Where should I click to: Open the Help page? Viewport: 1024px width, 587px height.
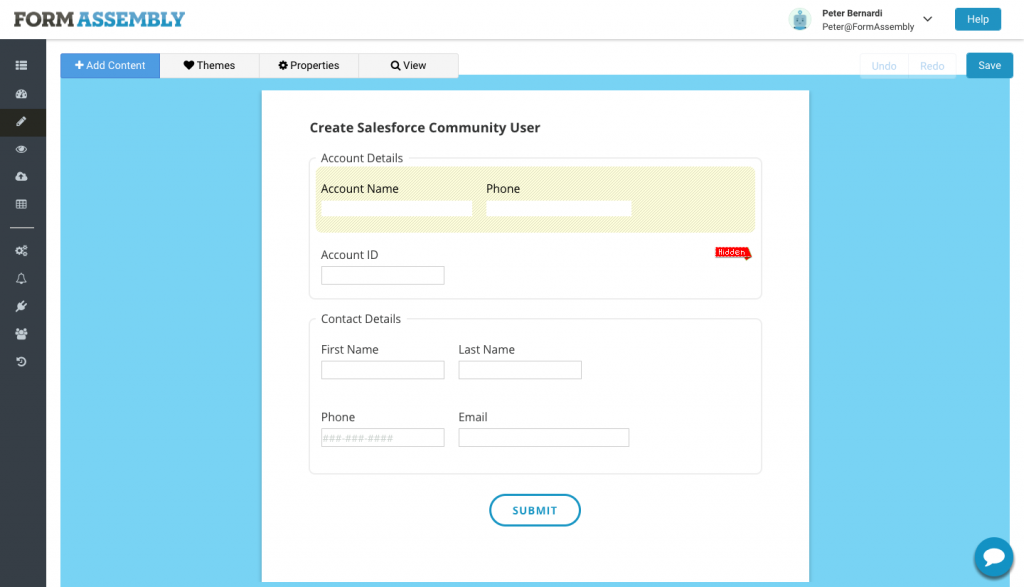977,18
